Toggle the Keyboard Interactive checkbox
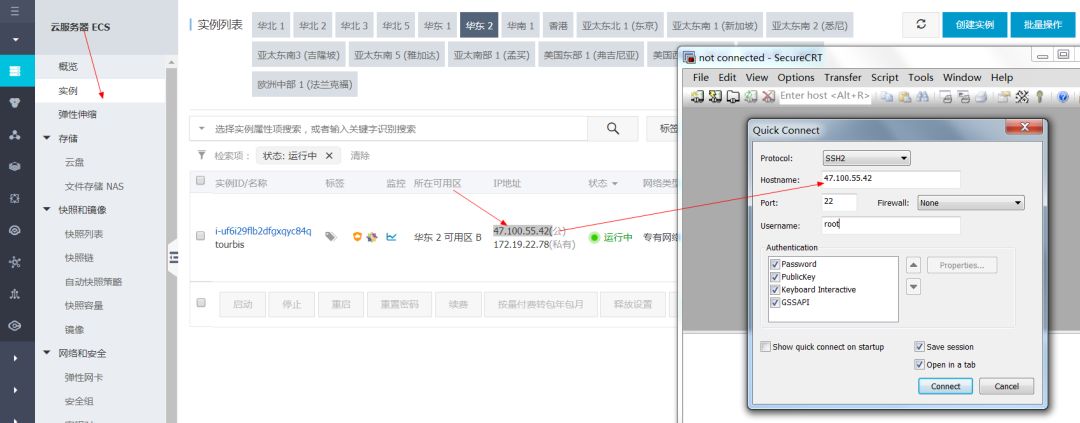Viewport: 1080px width, 423px height. (x=776, y=289)
